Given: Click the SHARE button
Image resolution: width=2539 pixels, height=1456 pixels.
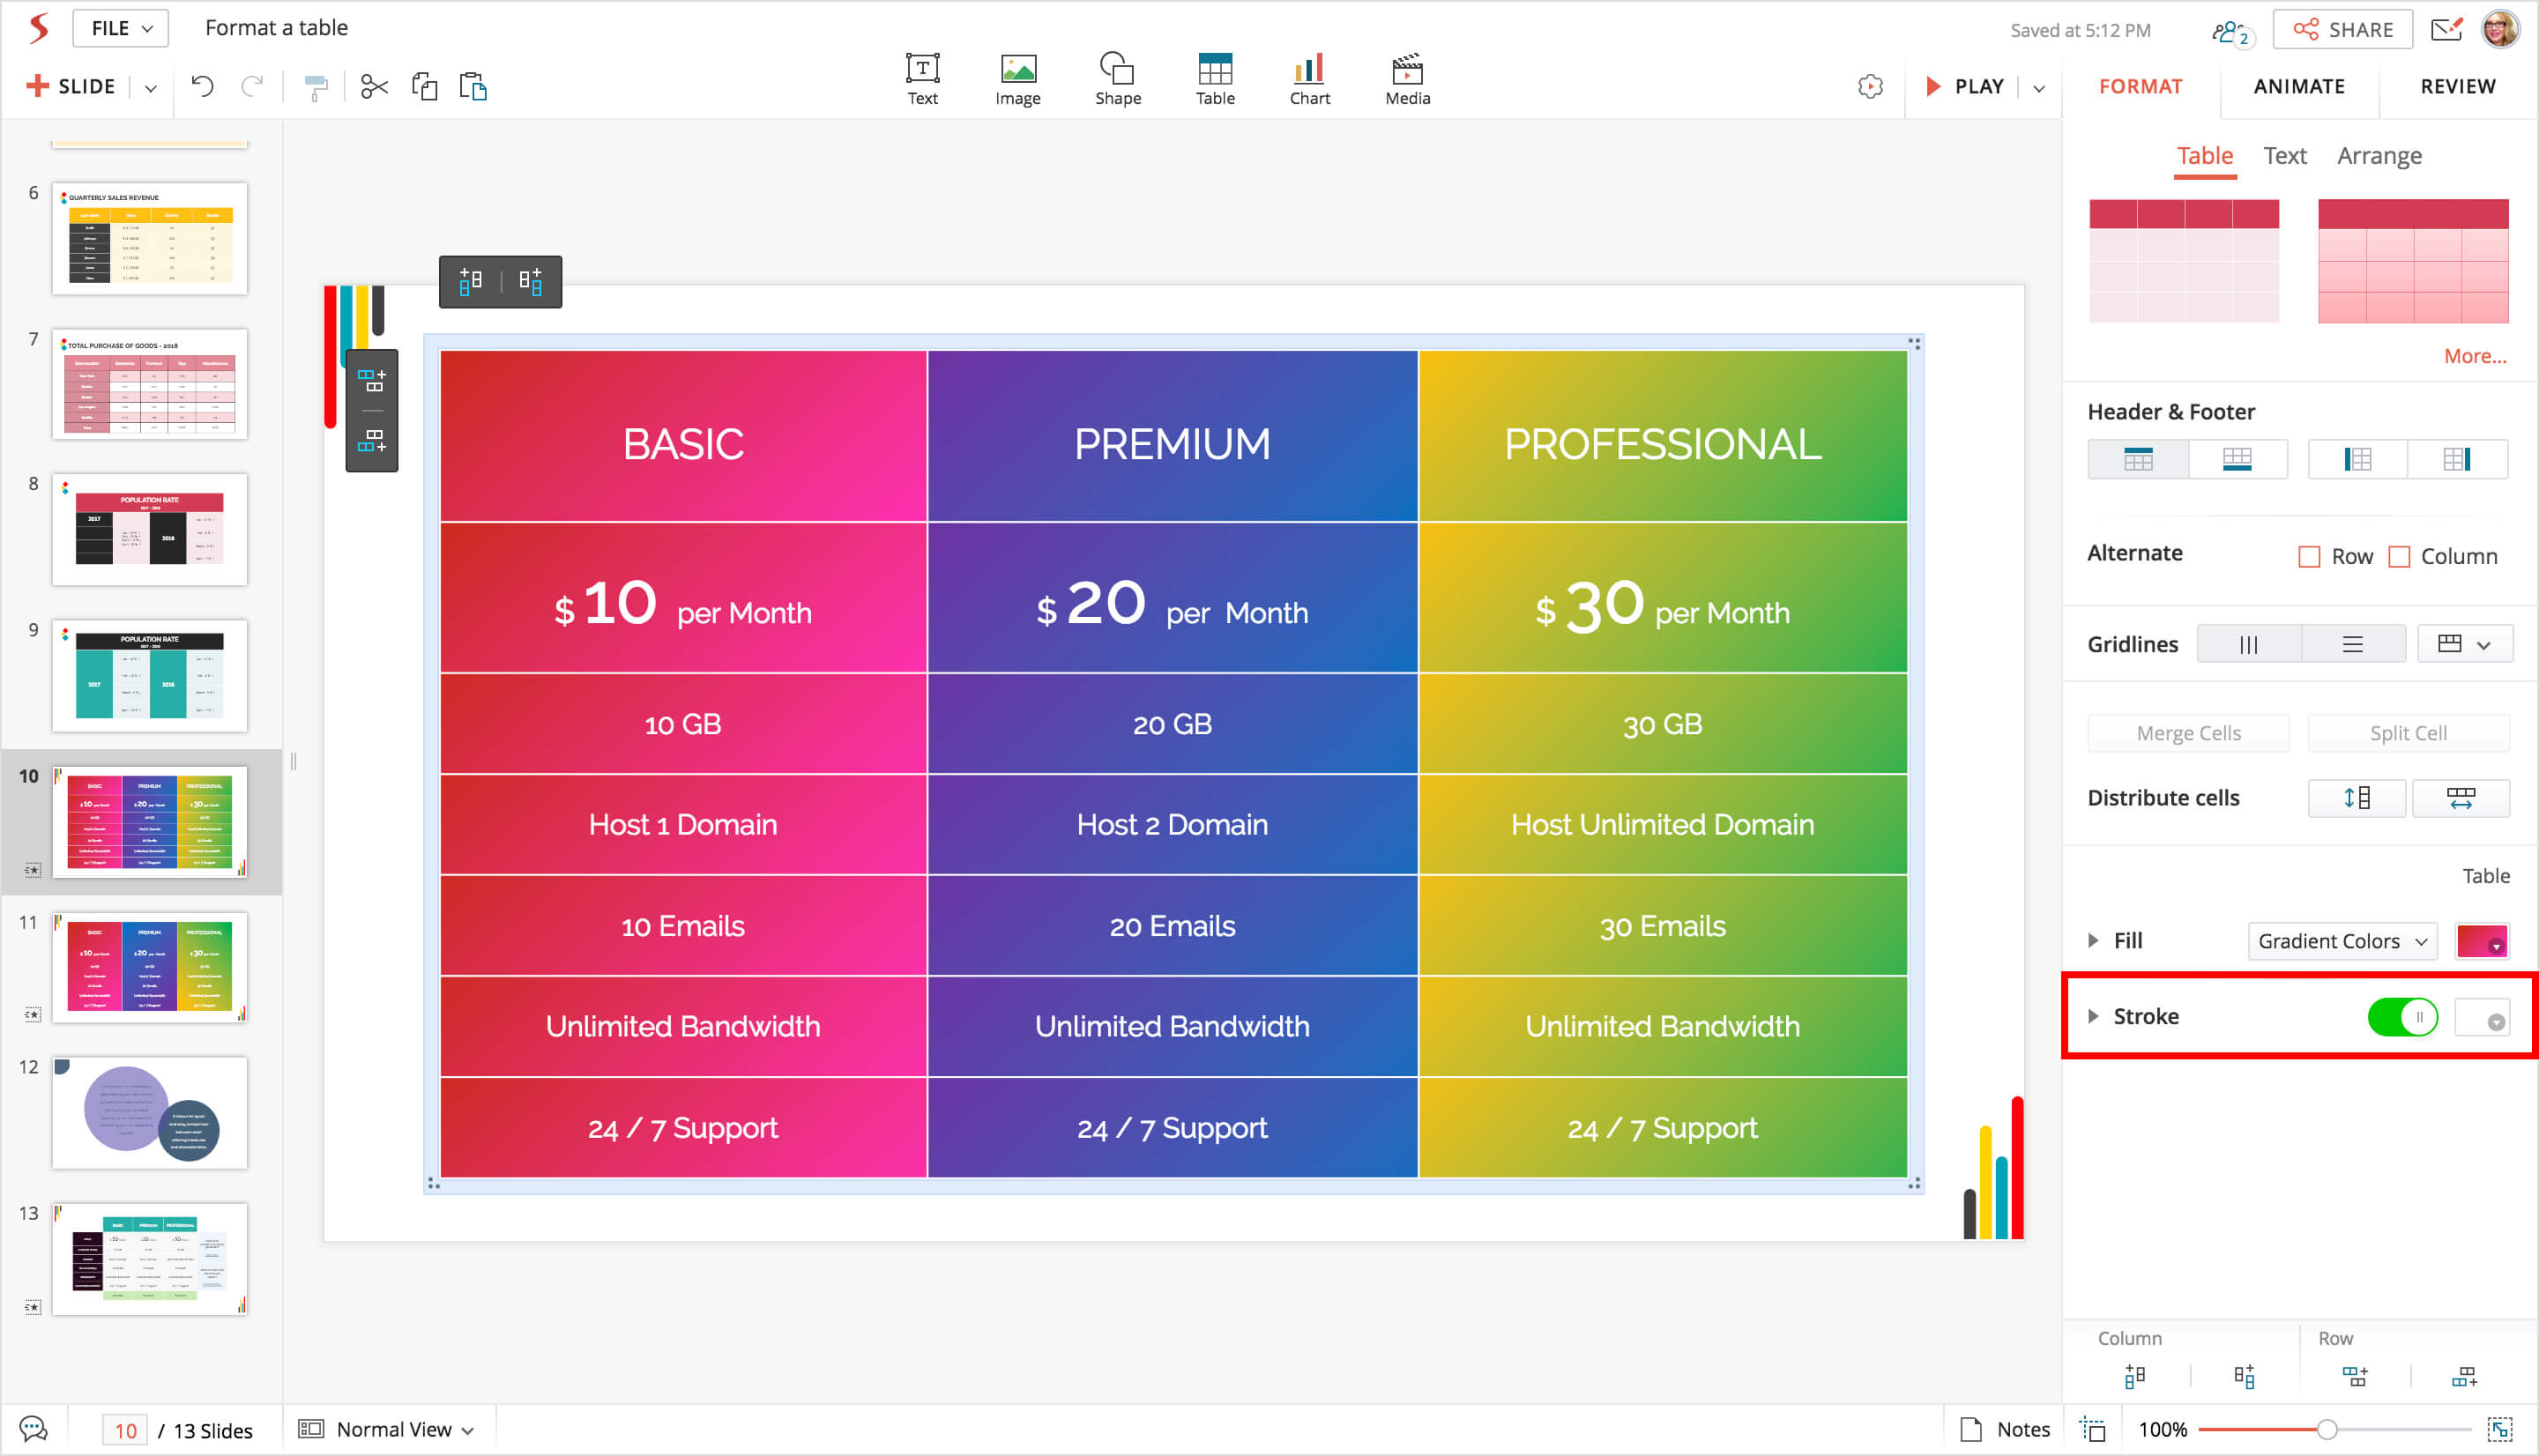Looking at the screenshot, I should [2342, 29].
